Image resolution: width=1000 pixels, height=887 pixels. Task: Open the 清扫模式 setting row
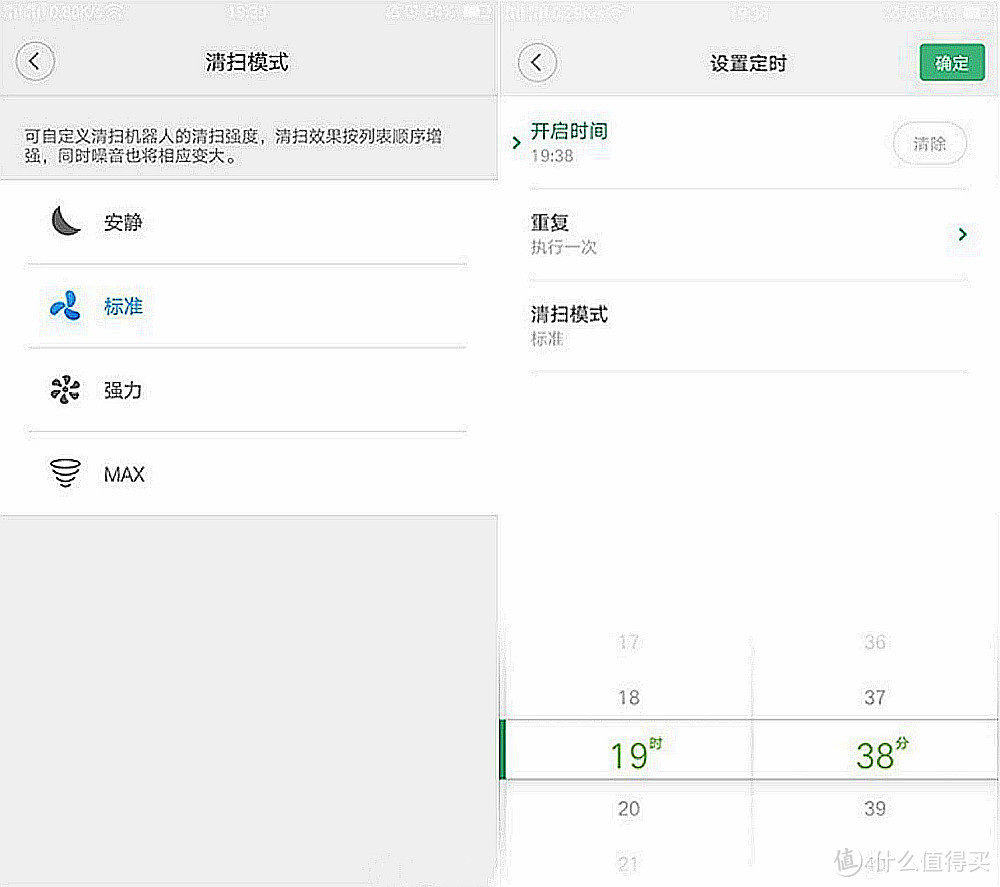coord(749,326)
